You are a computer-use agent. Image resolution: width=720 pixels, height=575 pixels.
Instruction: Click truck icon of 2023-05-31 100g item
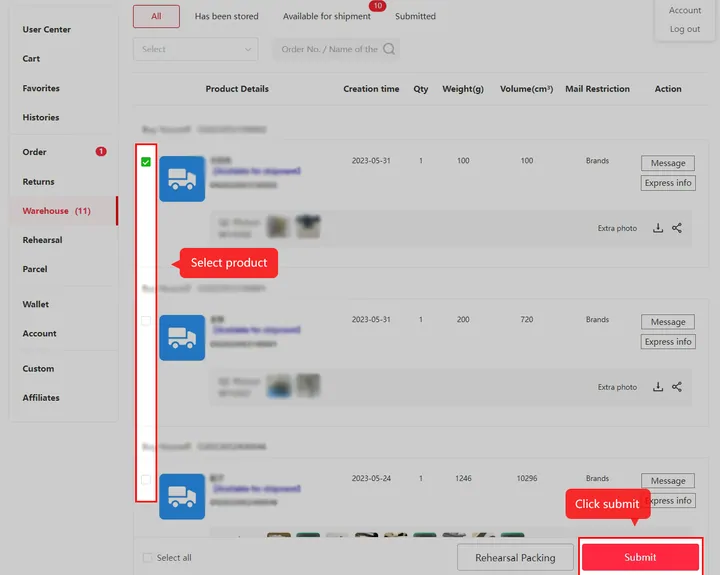point(182,179)
